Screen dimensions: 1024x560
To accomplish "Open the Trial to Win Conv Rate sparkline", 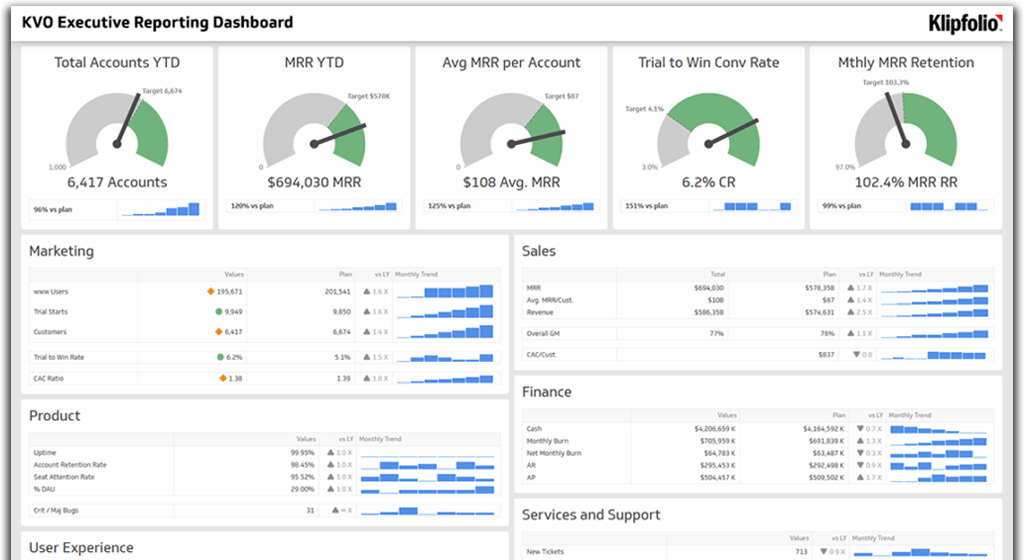I will (753, 206).
